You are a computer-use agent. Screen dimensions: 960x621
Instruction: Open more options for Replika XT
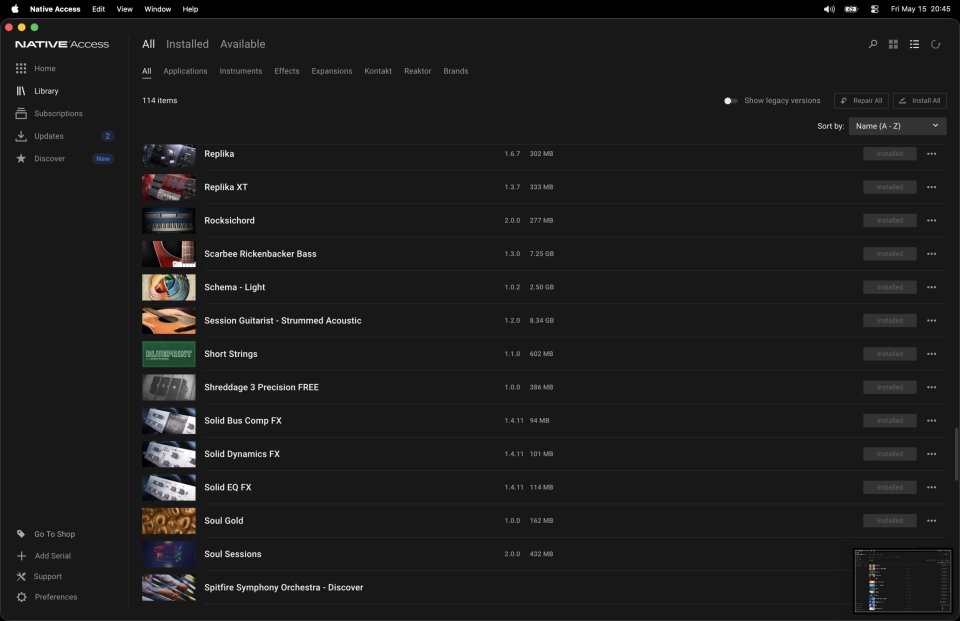coord(931,187)
